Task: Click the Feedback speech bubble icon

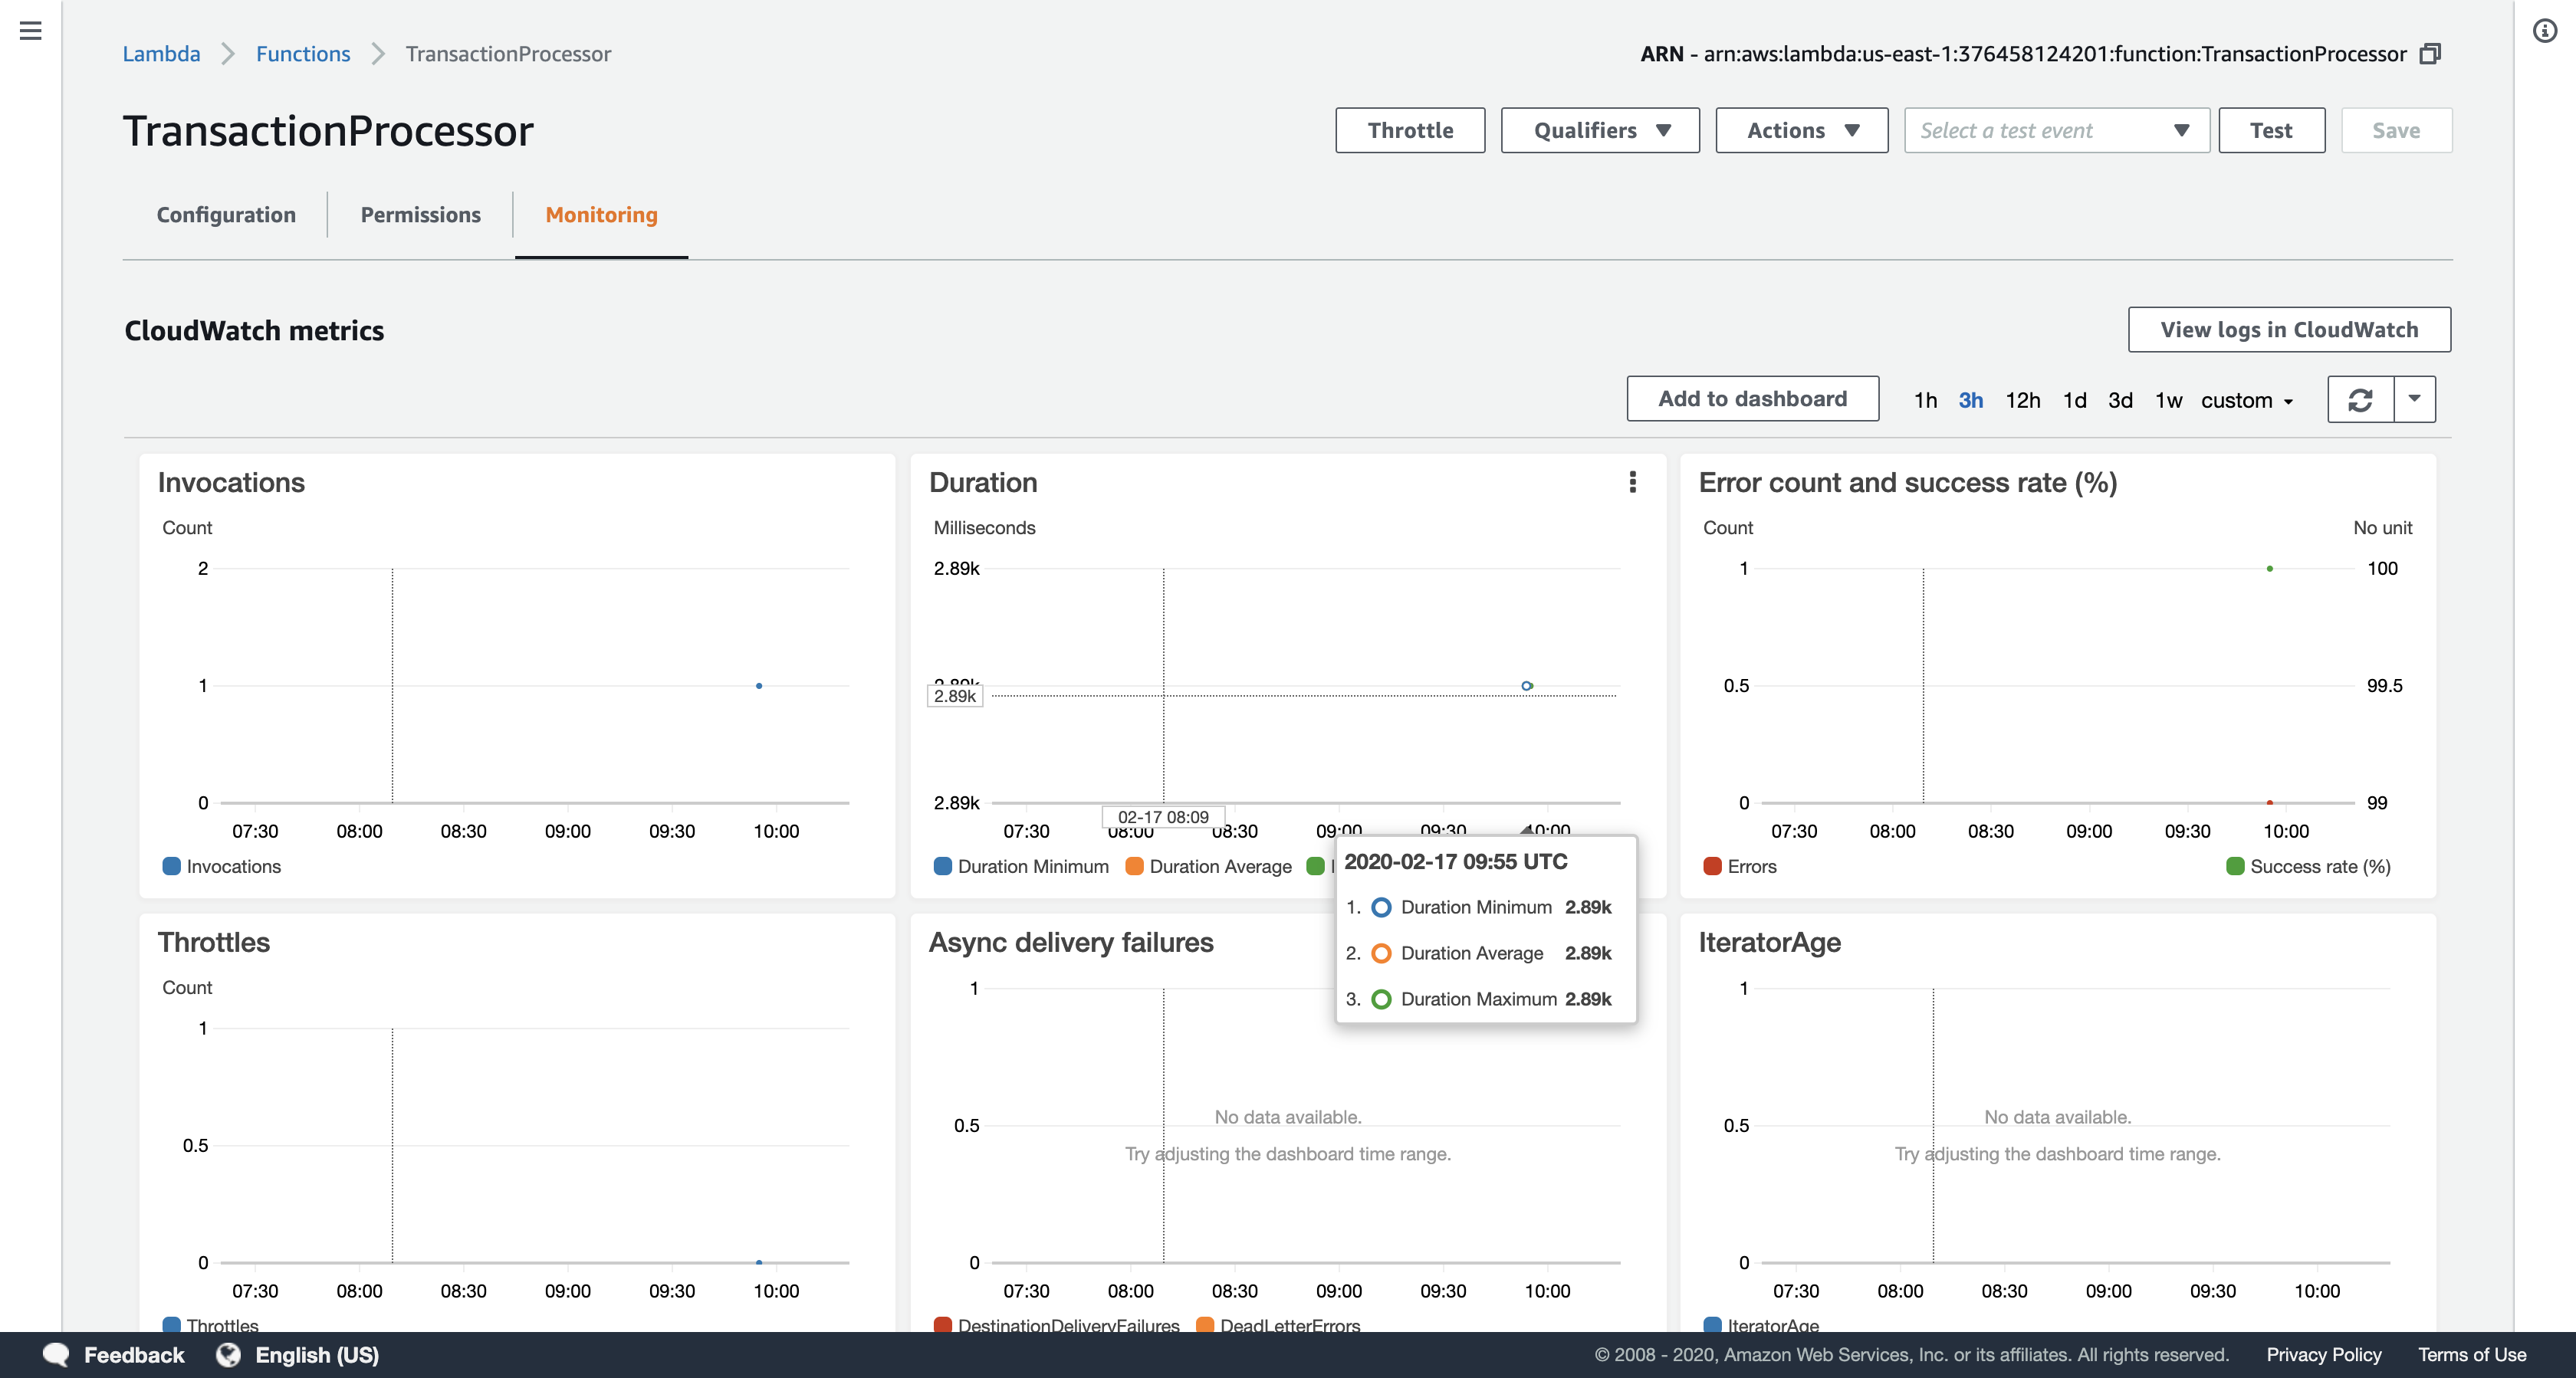Action: 56,1354
